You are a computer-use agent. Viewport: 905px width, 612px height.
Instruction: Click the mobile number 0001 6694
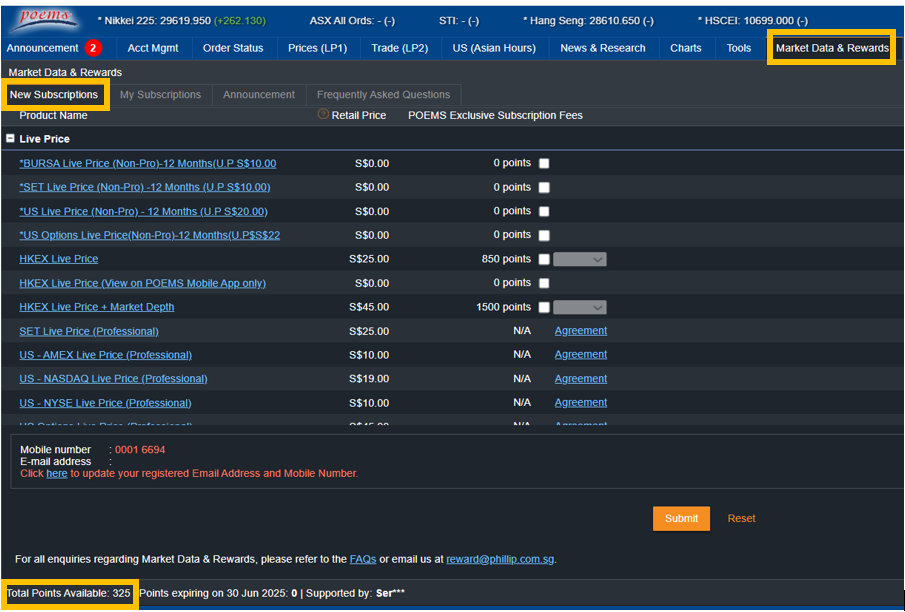140,450
